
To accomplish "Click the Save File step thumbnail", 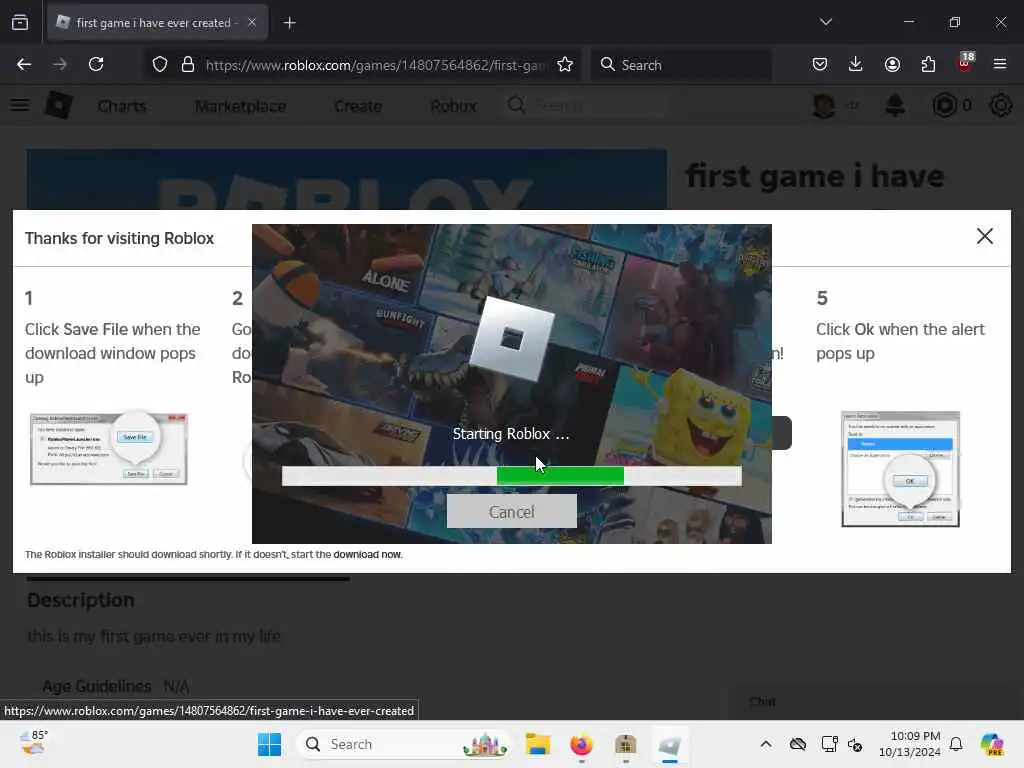I will pos(109,449).
